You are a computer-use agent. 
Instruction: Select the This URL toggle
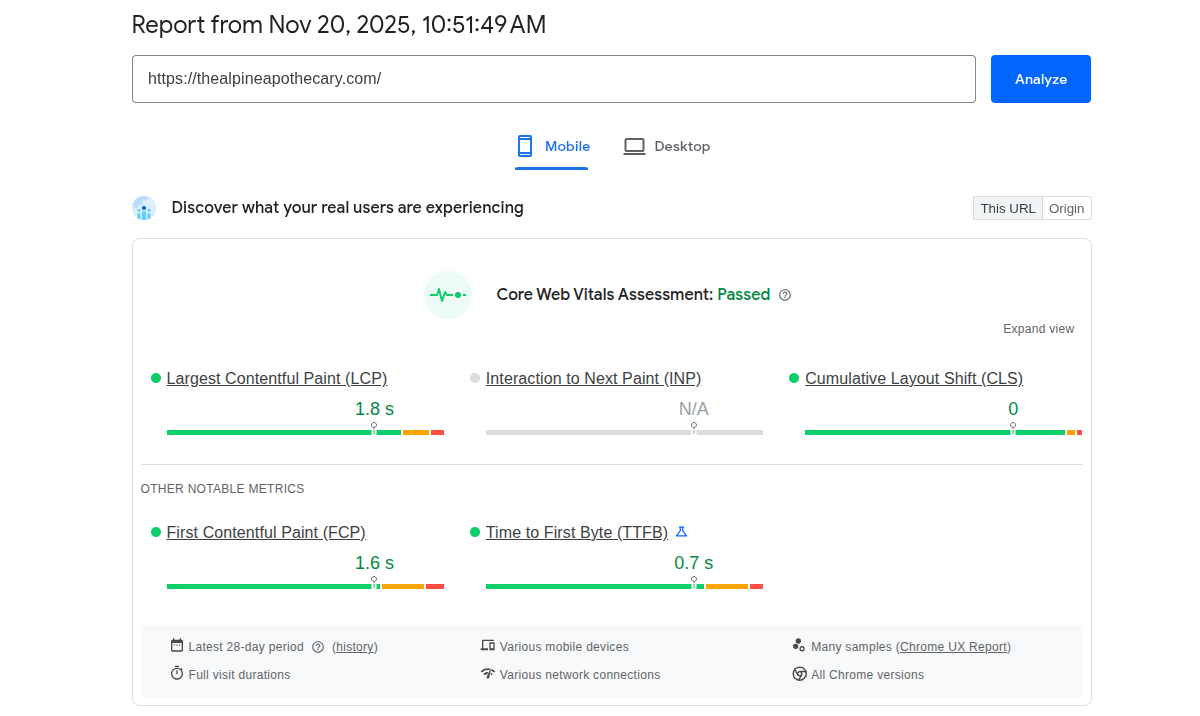(x=1007, y=208)
